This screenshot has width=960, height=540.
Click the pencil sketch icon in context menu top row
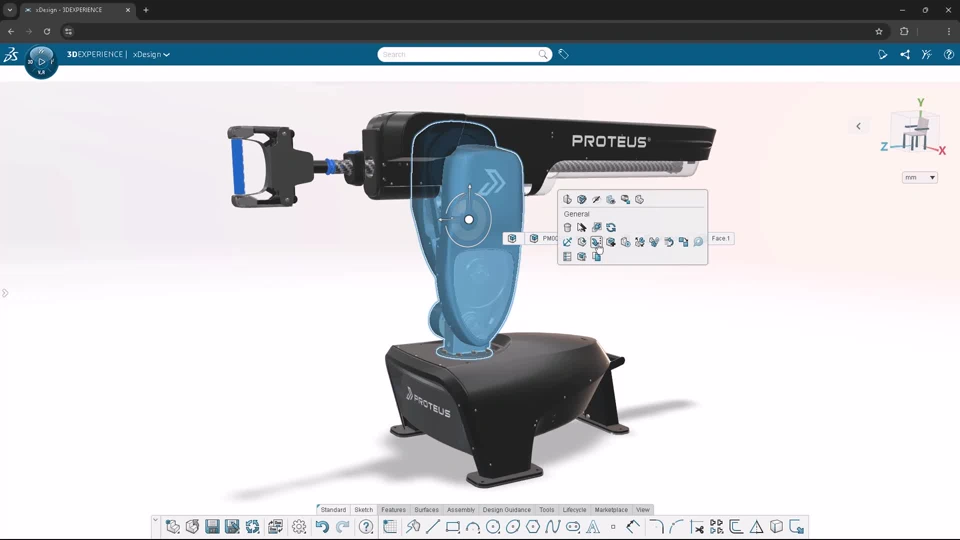point(596,200)
